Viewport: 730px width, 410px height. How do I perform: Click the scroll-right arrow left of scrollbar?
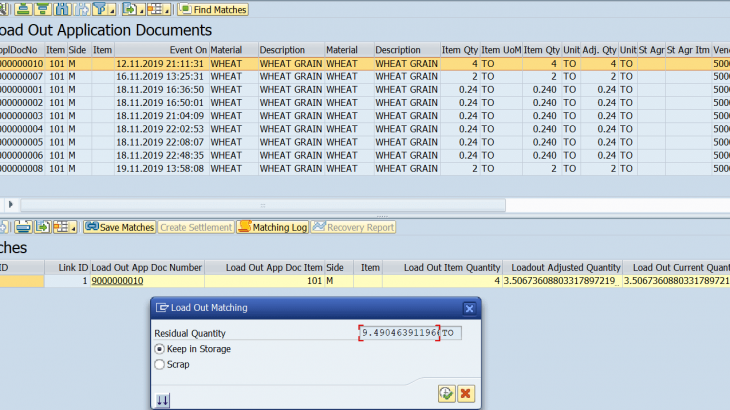click(x=10, y=204)
